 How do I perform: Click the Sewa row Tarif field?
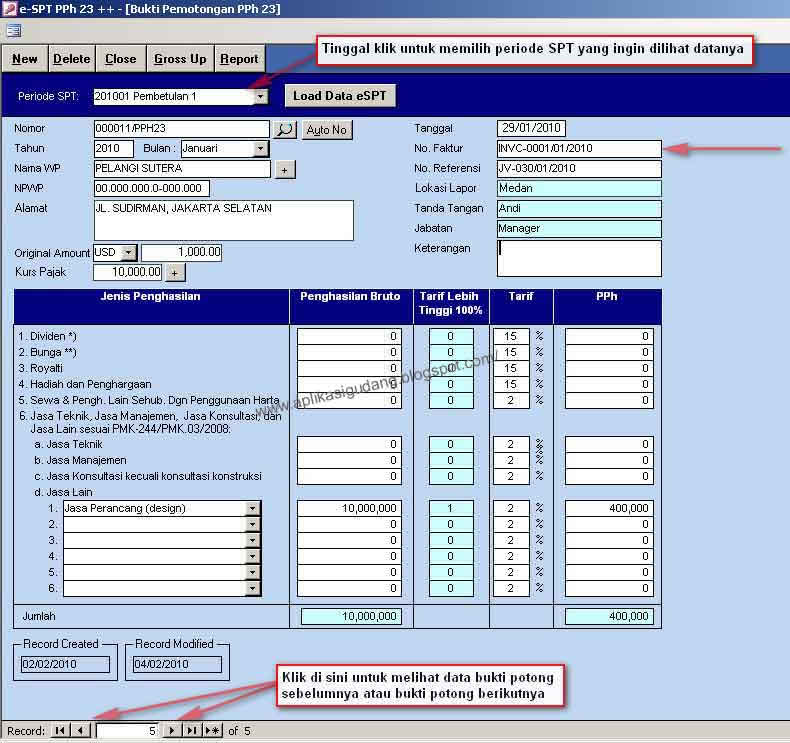coord(511,400)
